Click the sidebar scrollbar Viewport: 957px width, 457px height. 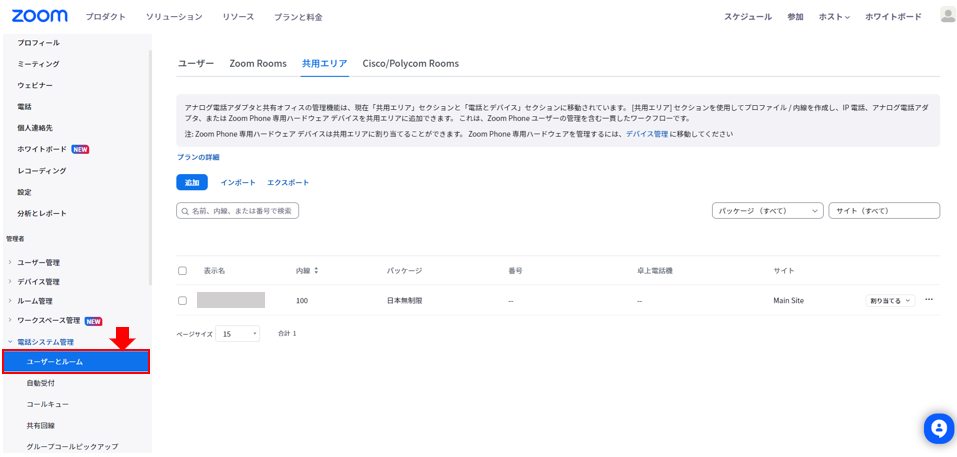point(150,167)
